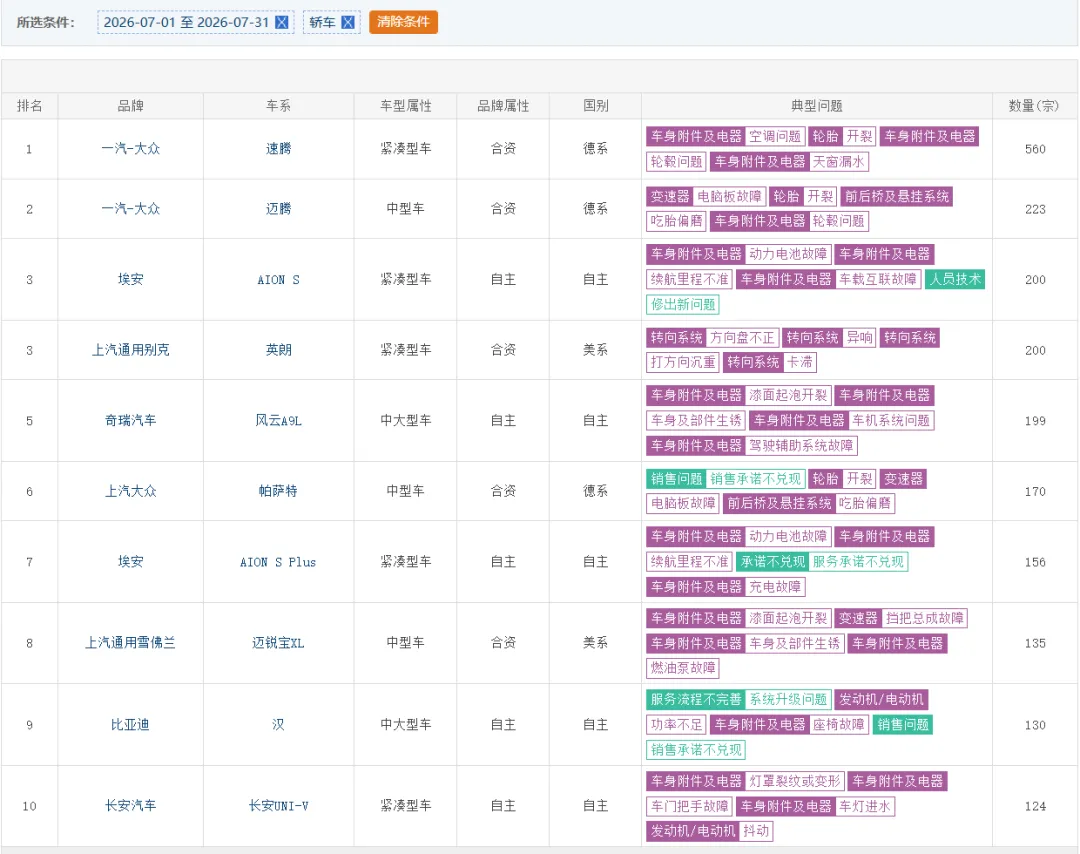Click the complaint count 223

tap(1035, 209)
